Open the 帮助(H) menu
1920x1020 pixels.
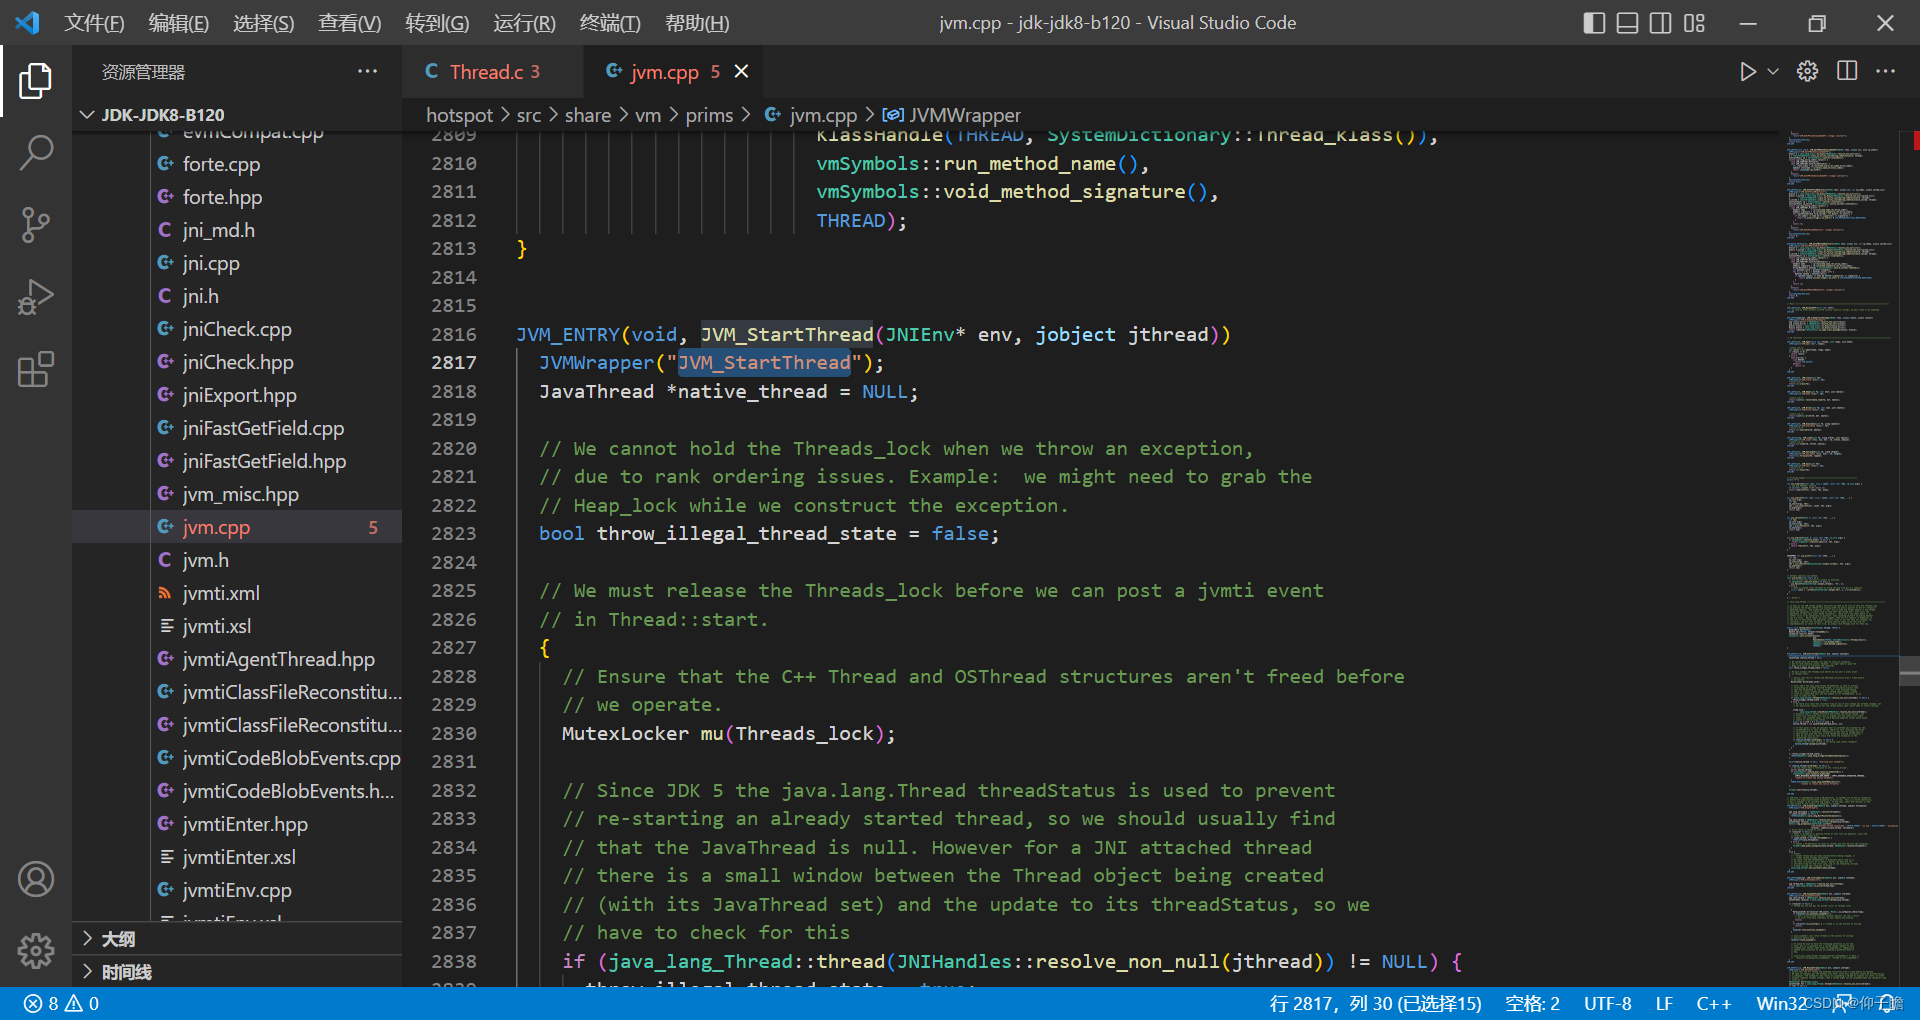tap(697, 23)
